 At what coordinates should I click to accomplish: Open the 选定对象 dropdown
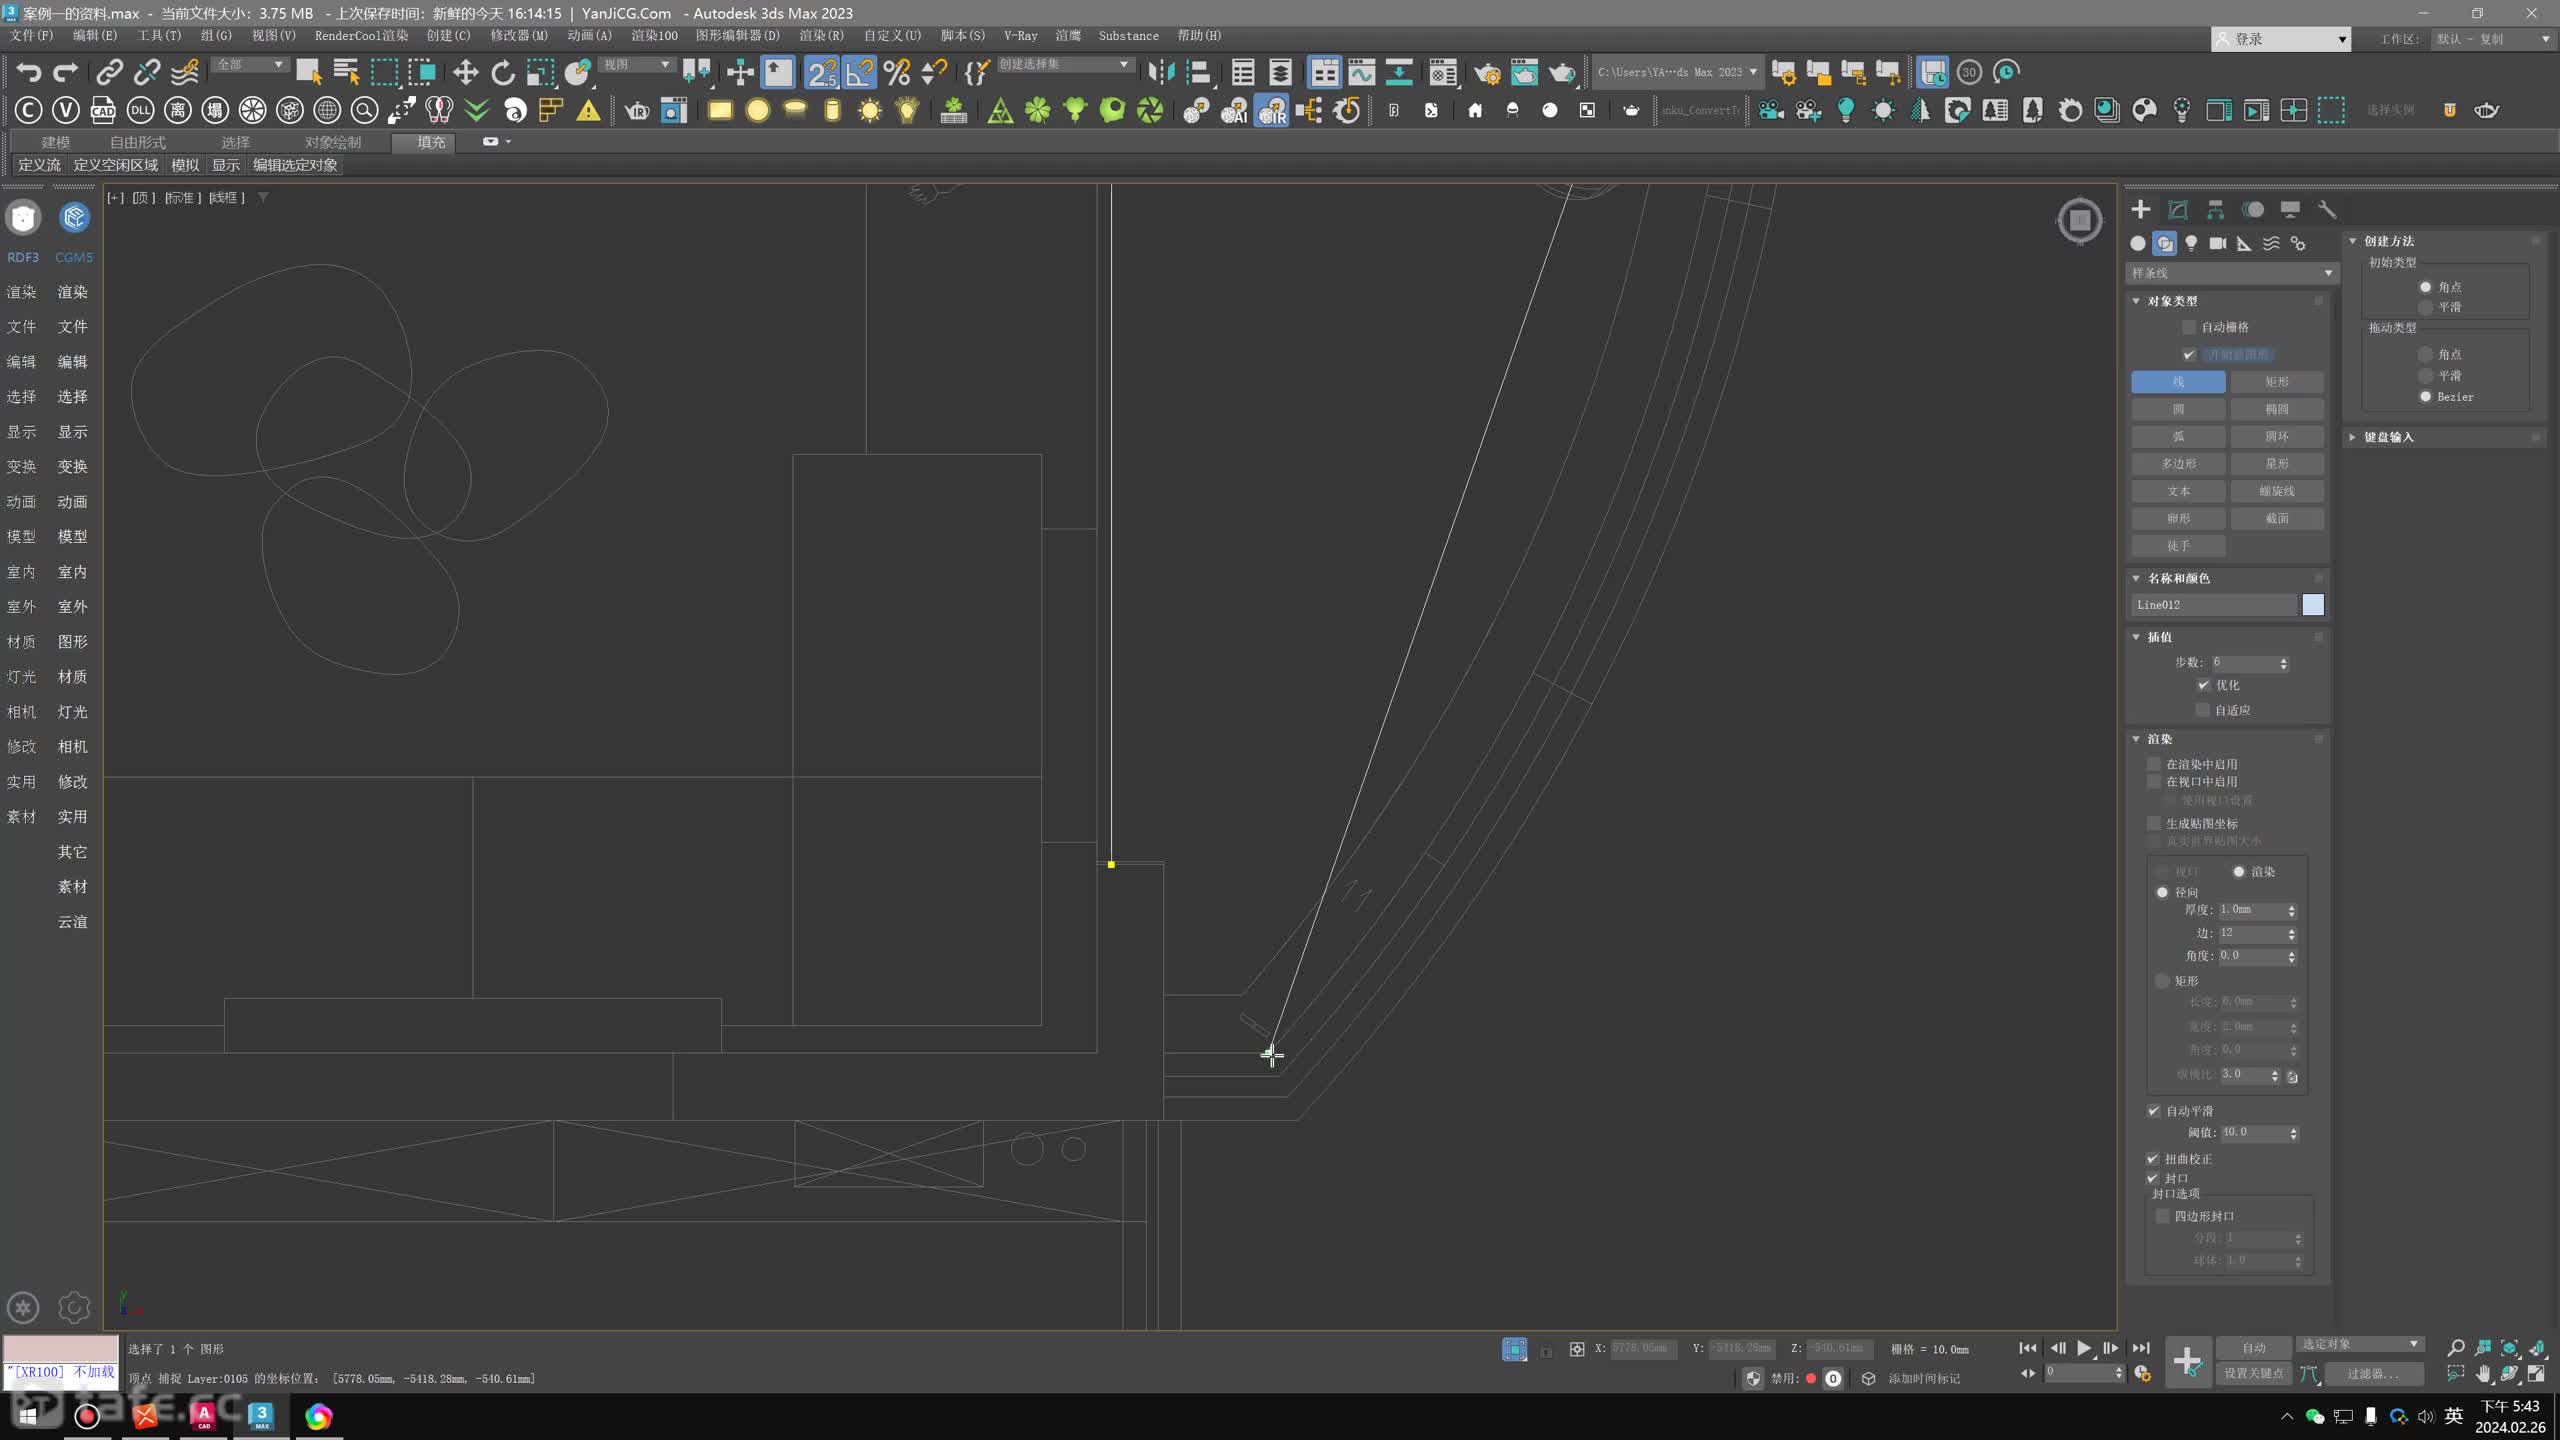pos(2359,1344)
